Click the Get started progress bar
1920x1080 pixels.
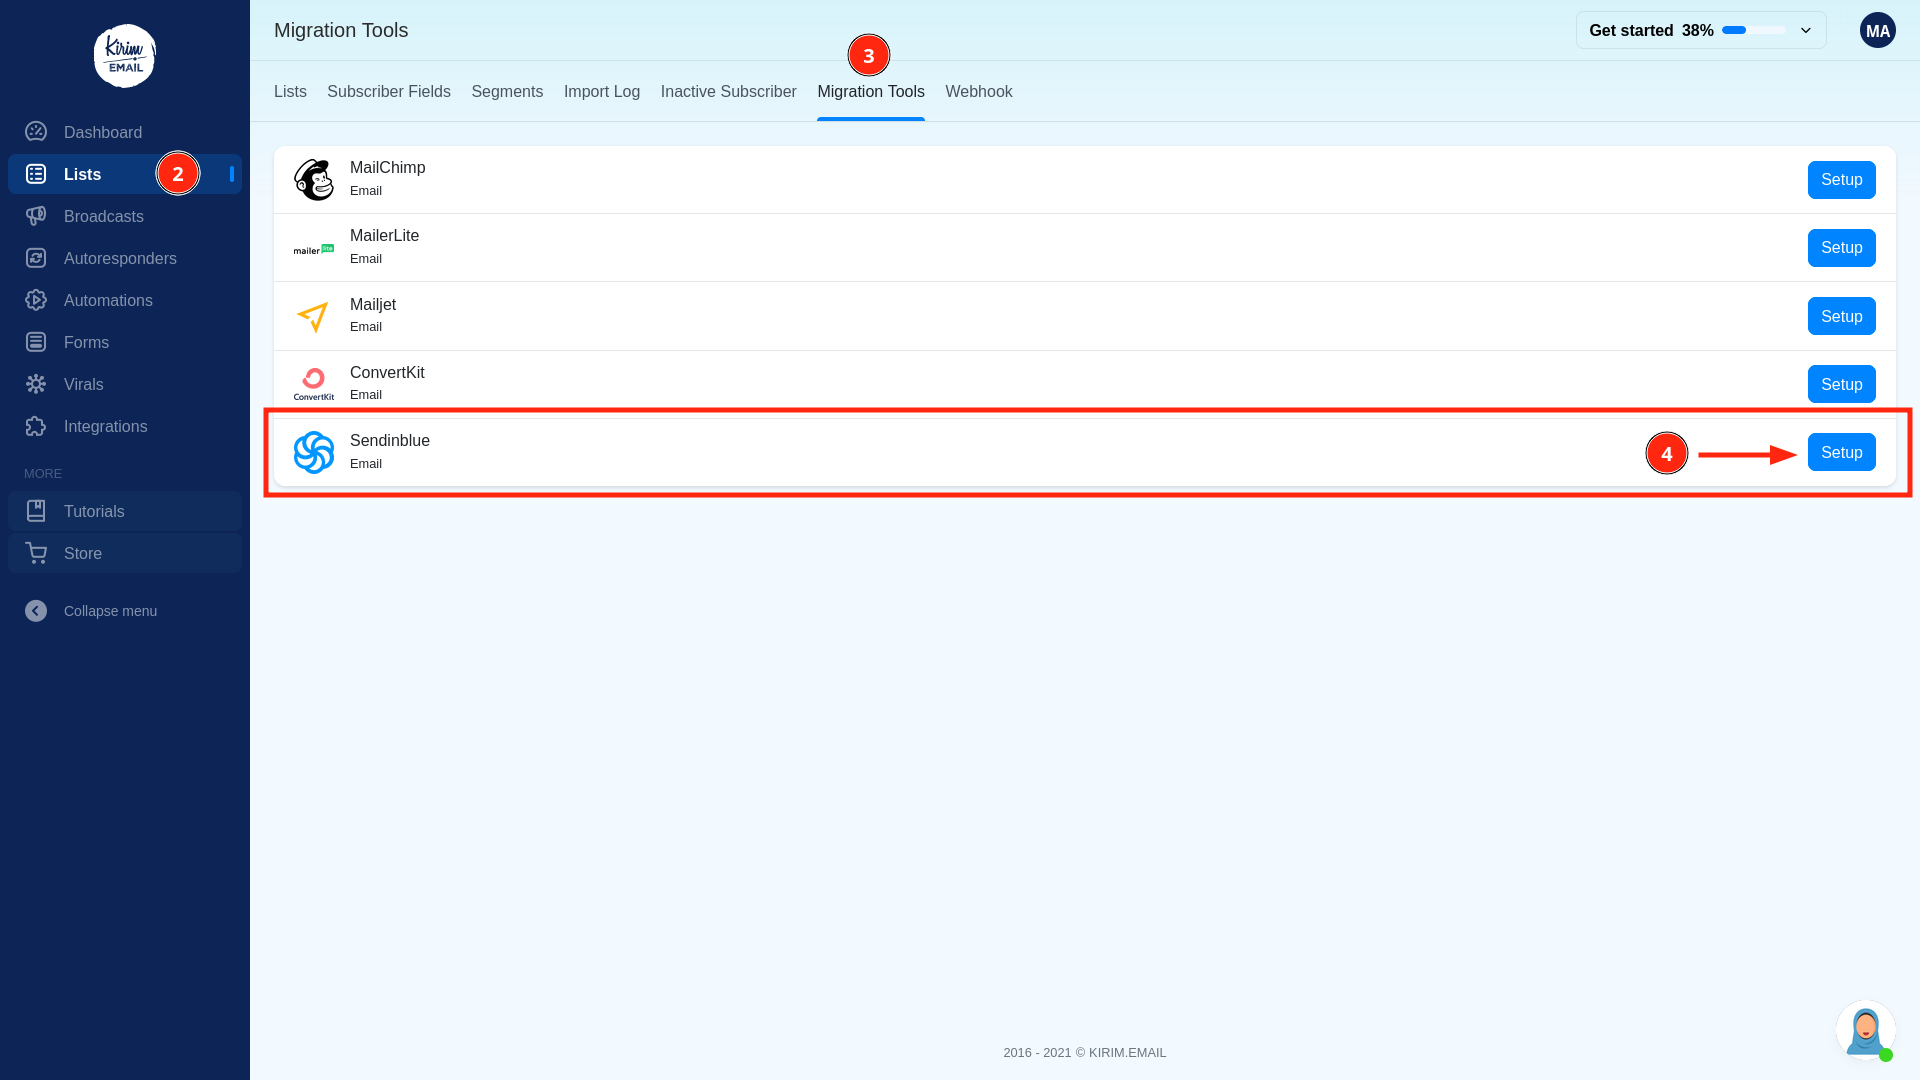(1753, 30)
